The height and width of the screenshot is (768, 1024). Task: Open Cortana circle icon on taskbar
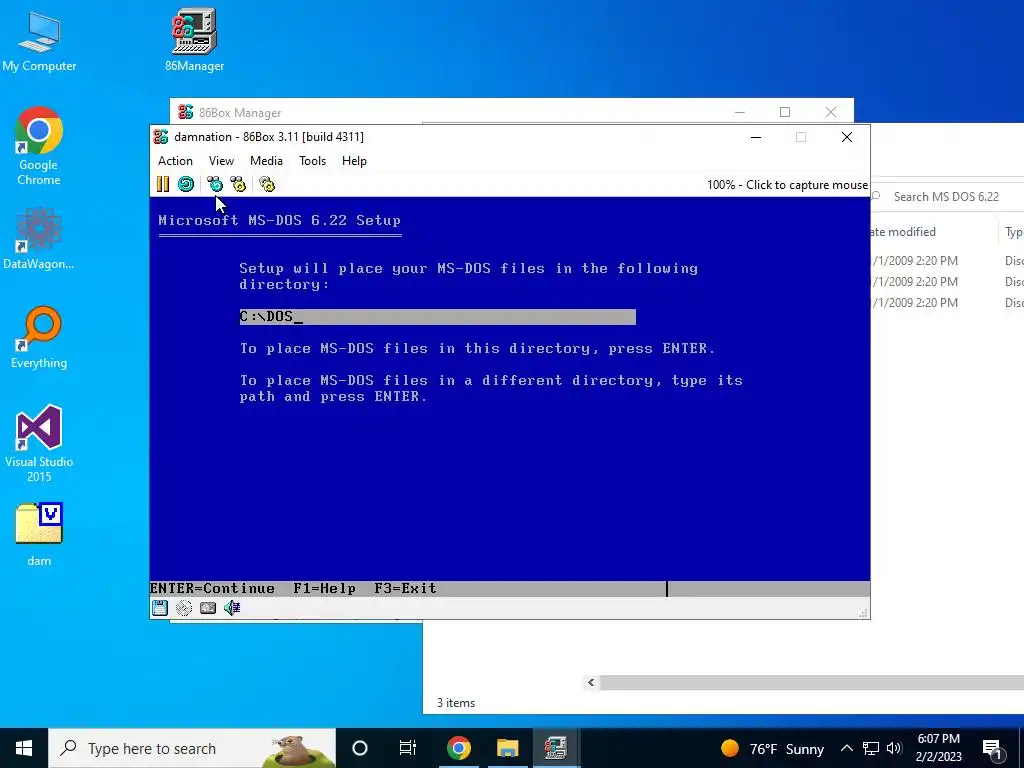(360, 748)
